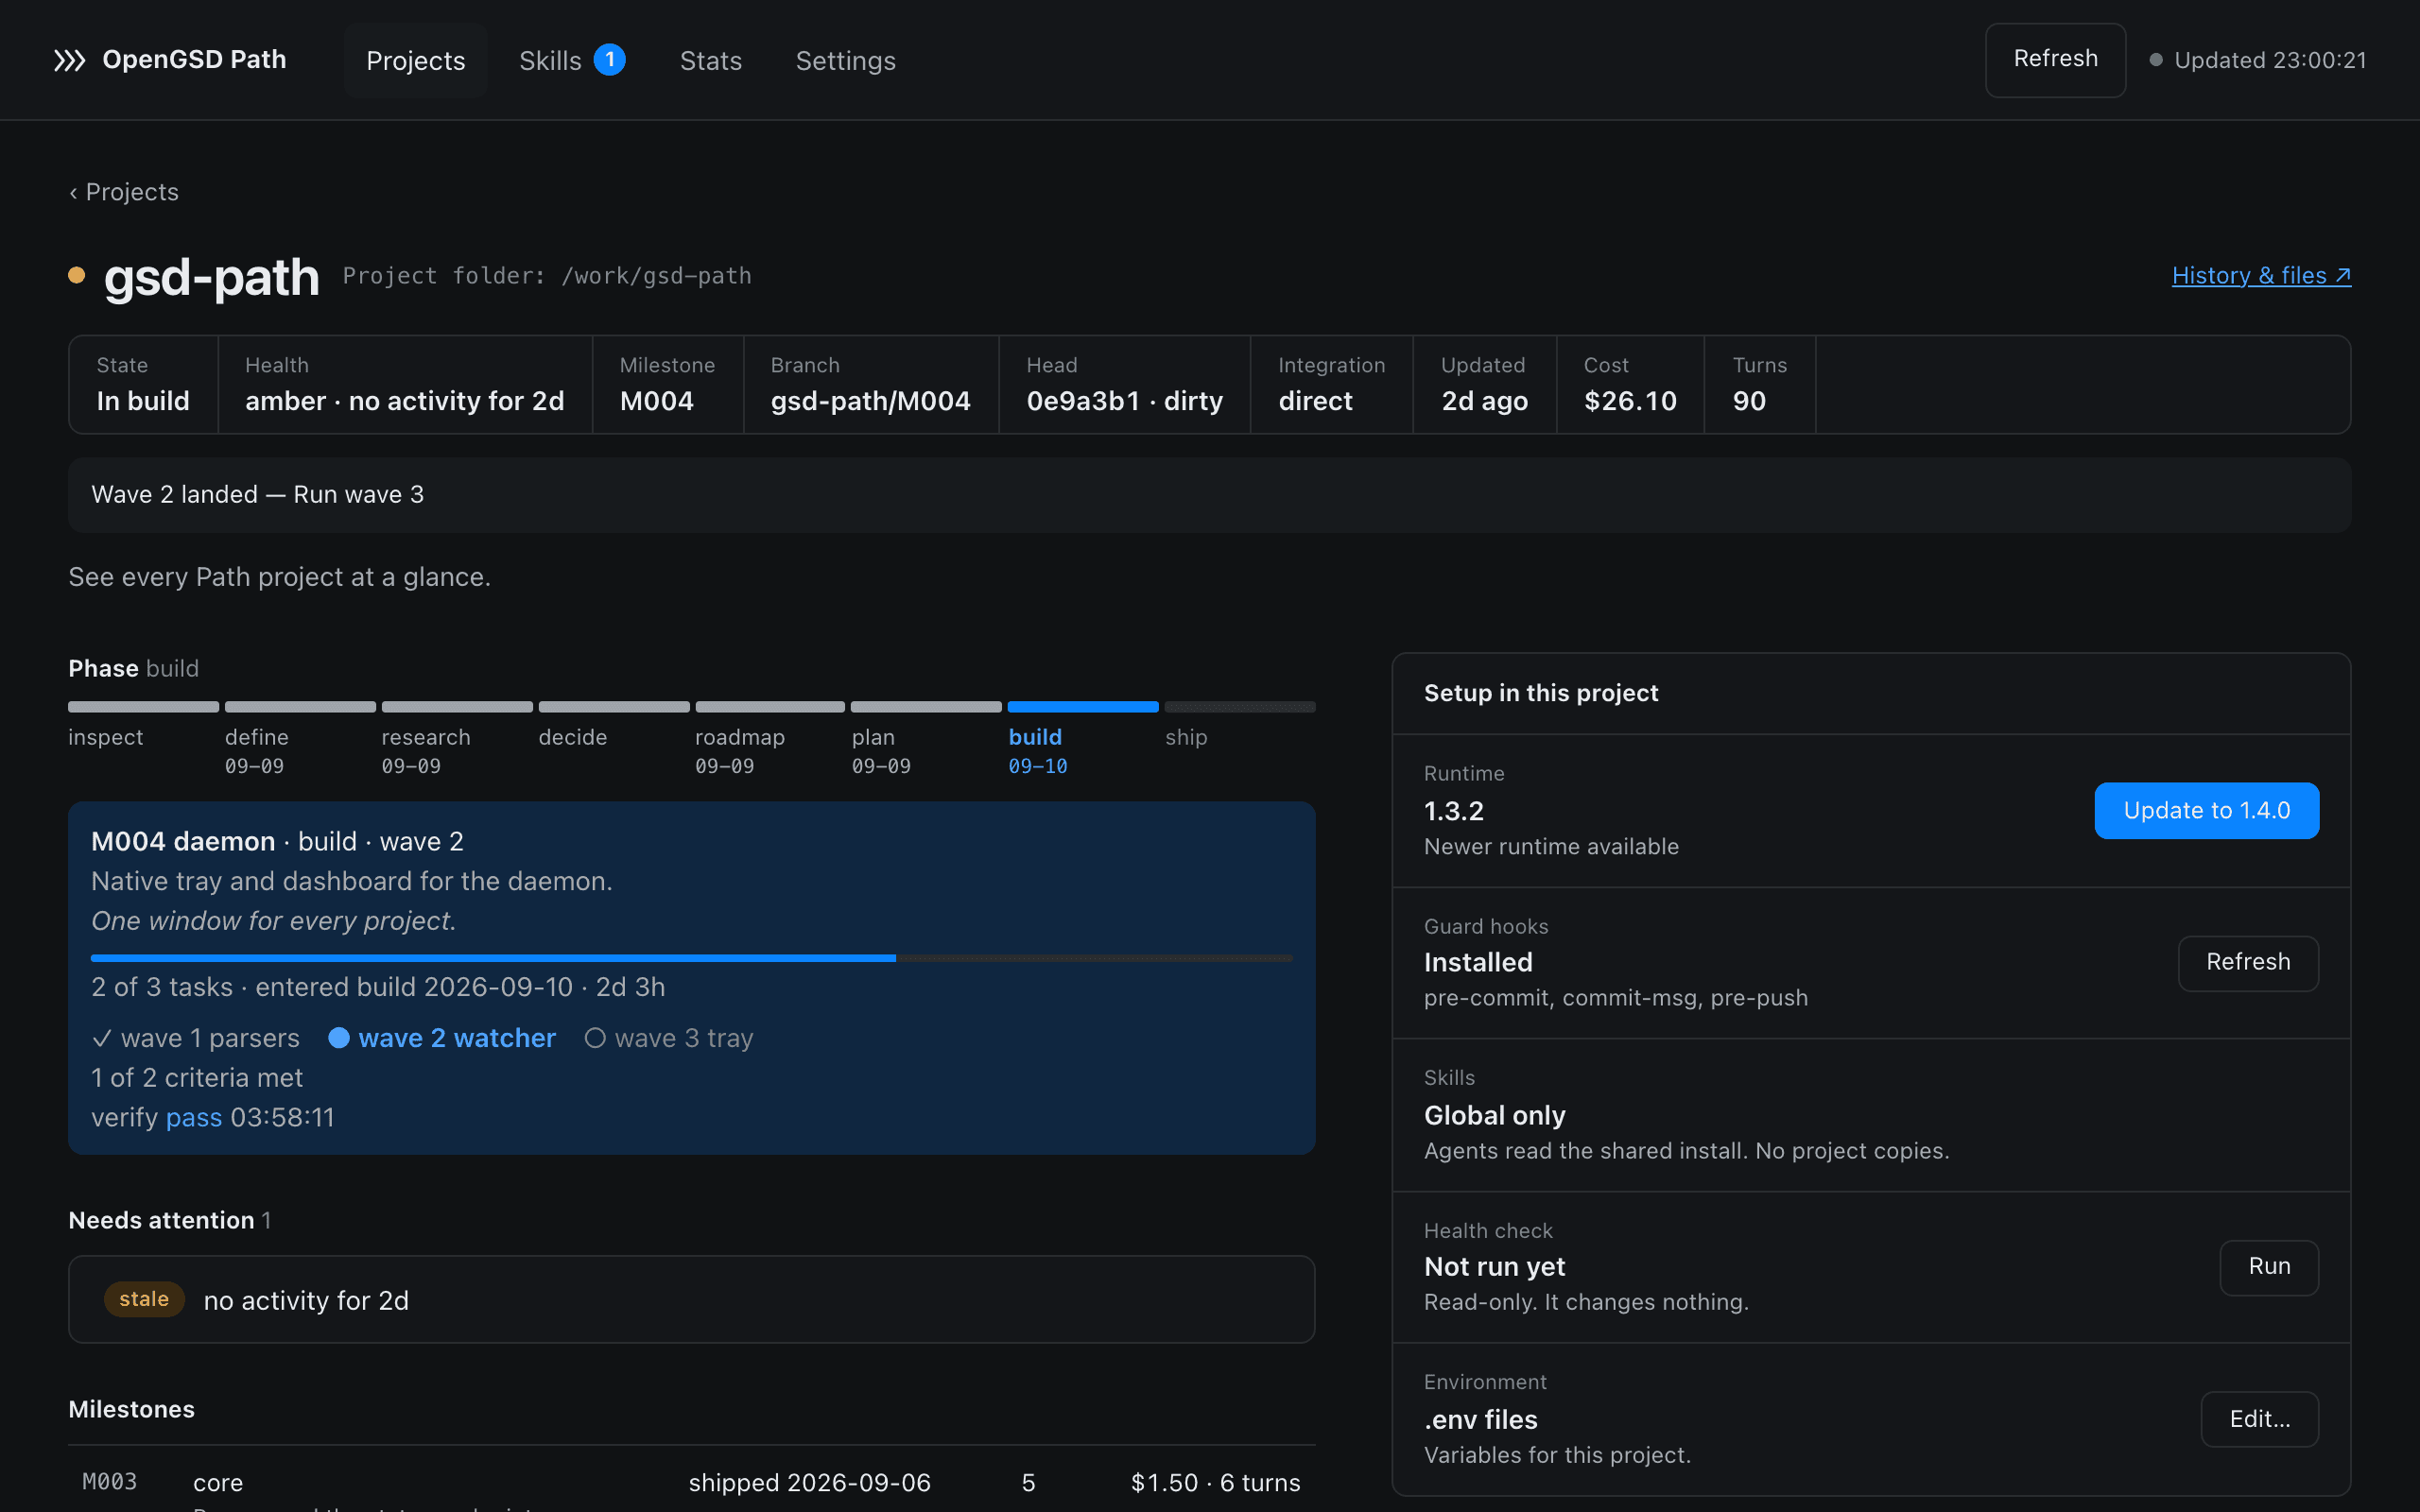Switch to the Skills tab

572,60
